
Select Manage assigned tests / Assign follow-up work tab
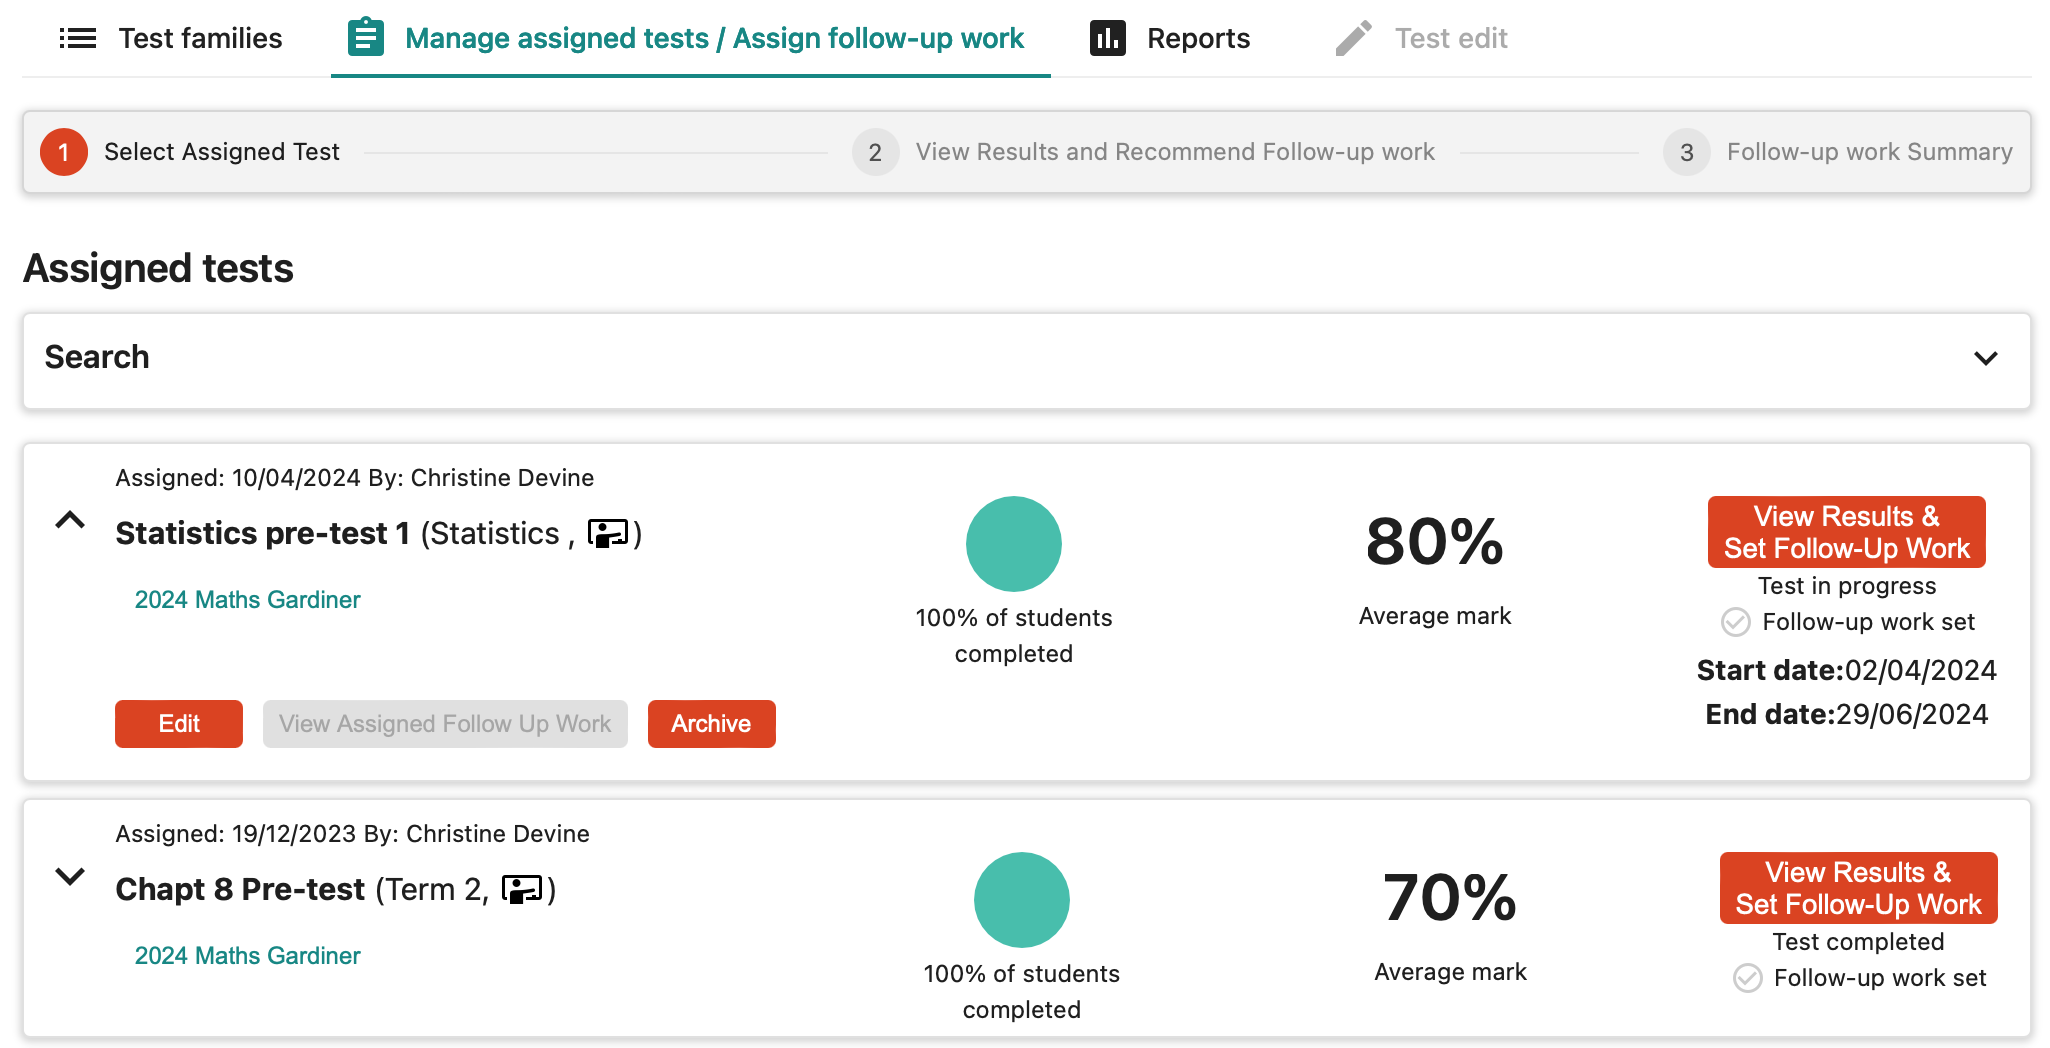(690, 38)
